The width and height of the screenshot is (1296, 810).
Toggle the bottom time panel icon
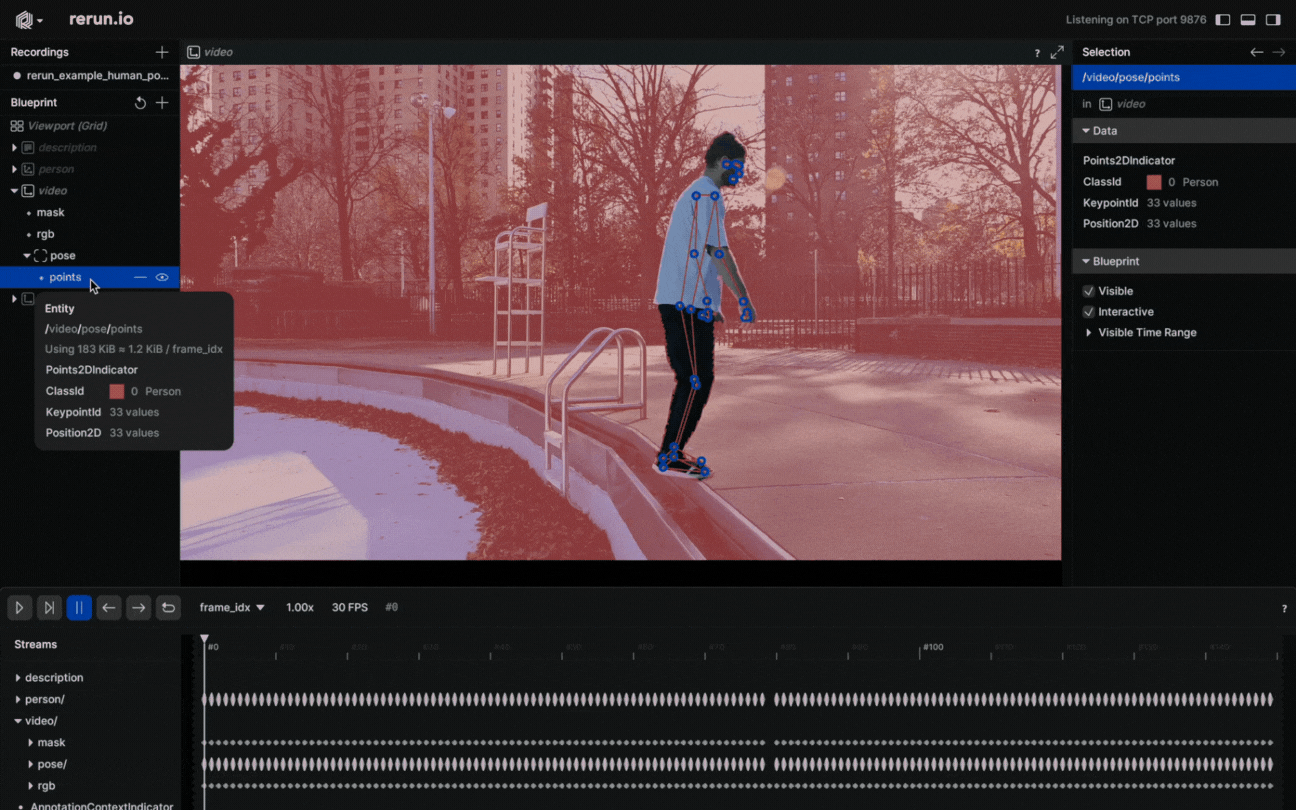(1248, 20)
